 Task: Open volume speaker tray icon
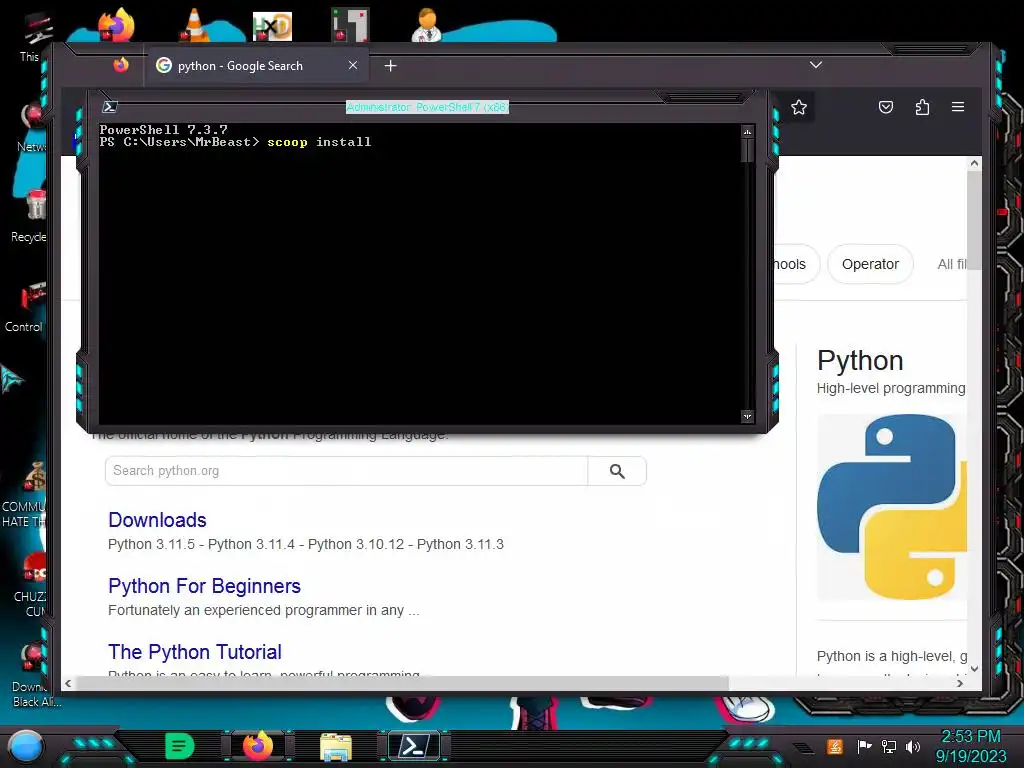913,746
